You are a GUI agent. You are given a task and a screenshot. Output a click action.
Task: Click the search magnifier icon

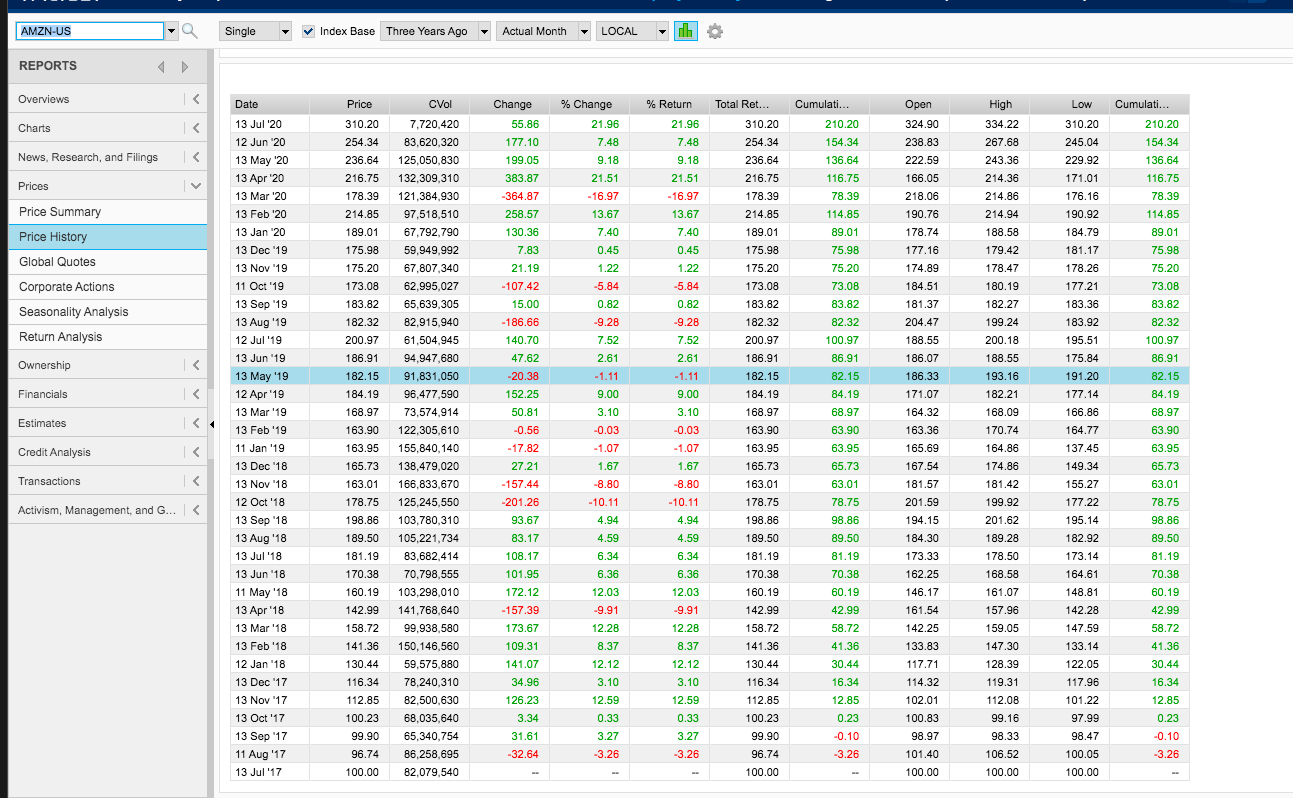189,32
